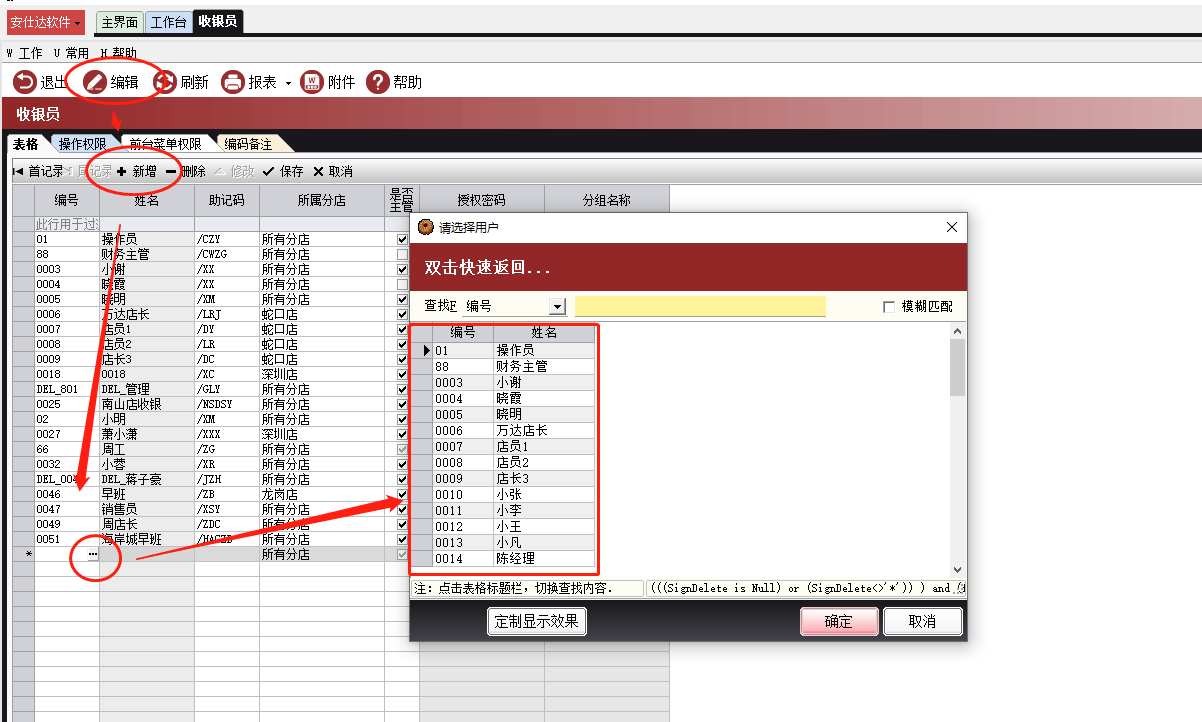Toggle 是否主管 checkbox for 南山店收银 row

tap(402, 405)
